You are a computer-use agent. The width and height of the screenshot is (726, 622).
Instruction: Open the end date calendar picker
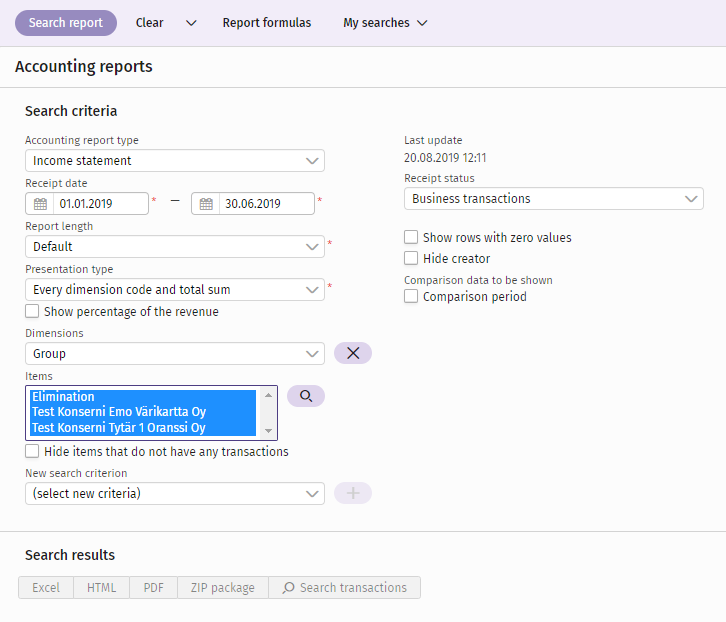(206, 204)
